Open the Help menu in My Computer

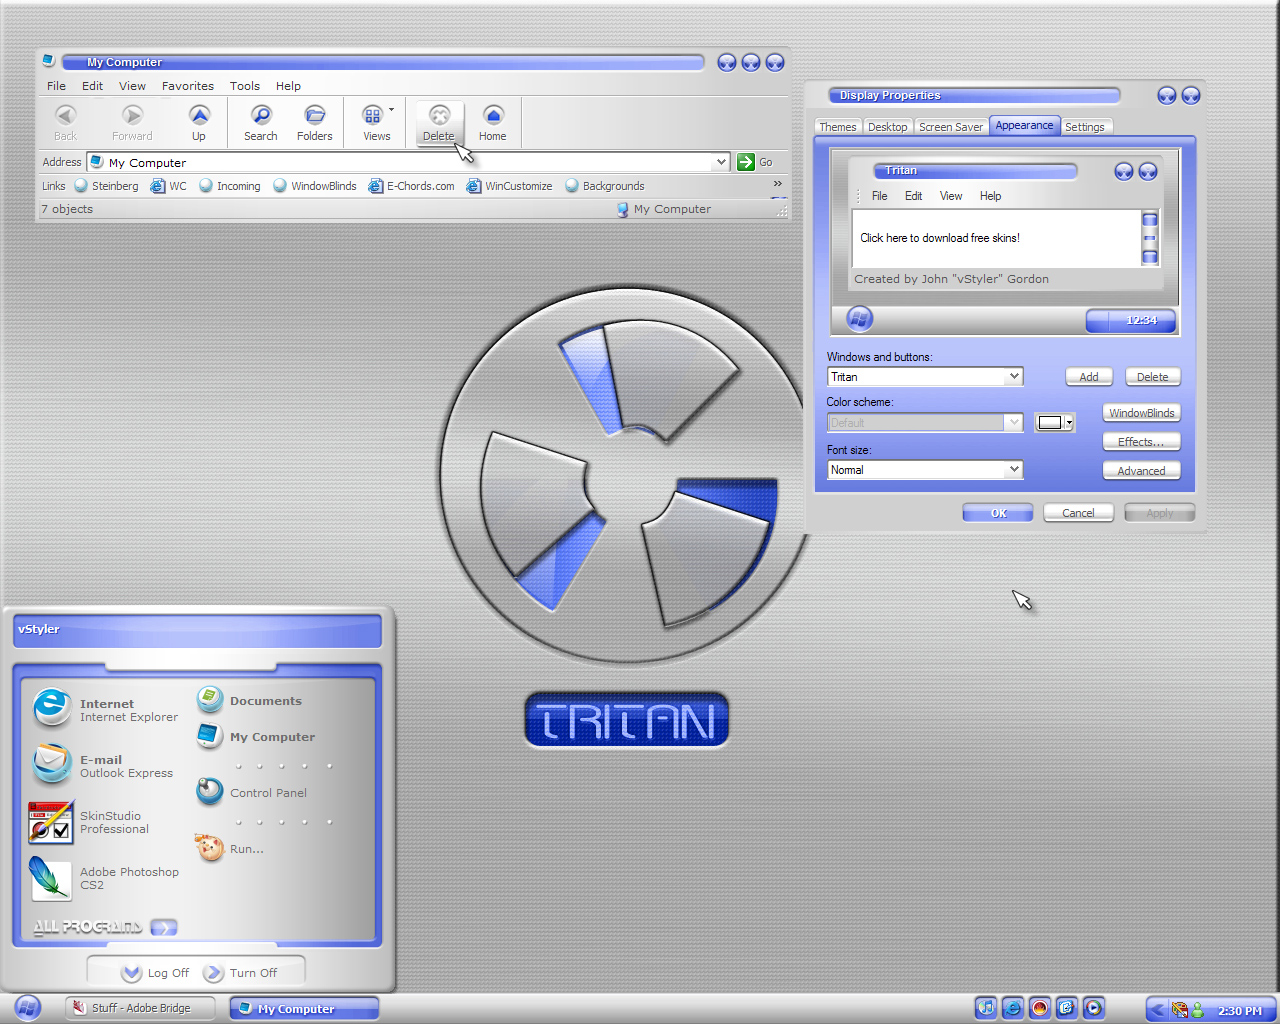click(x=288, y=86)
